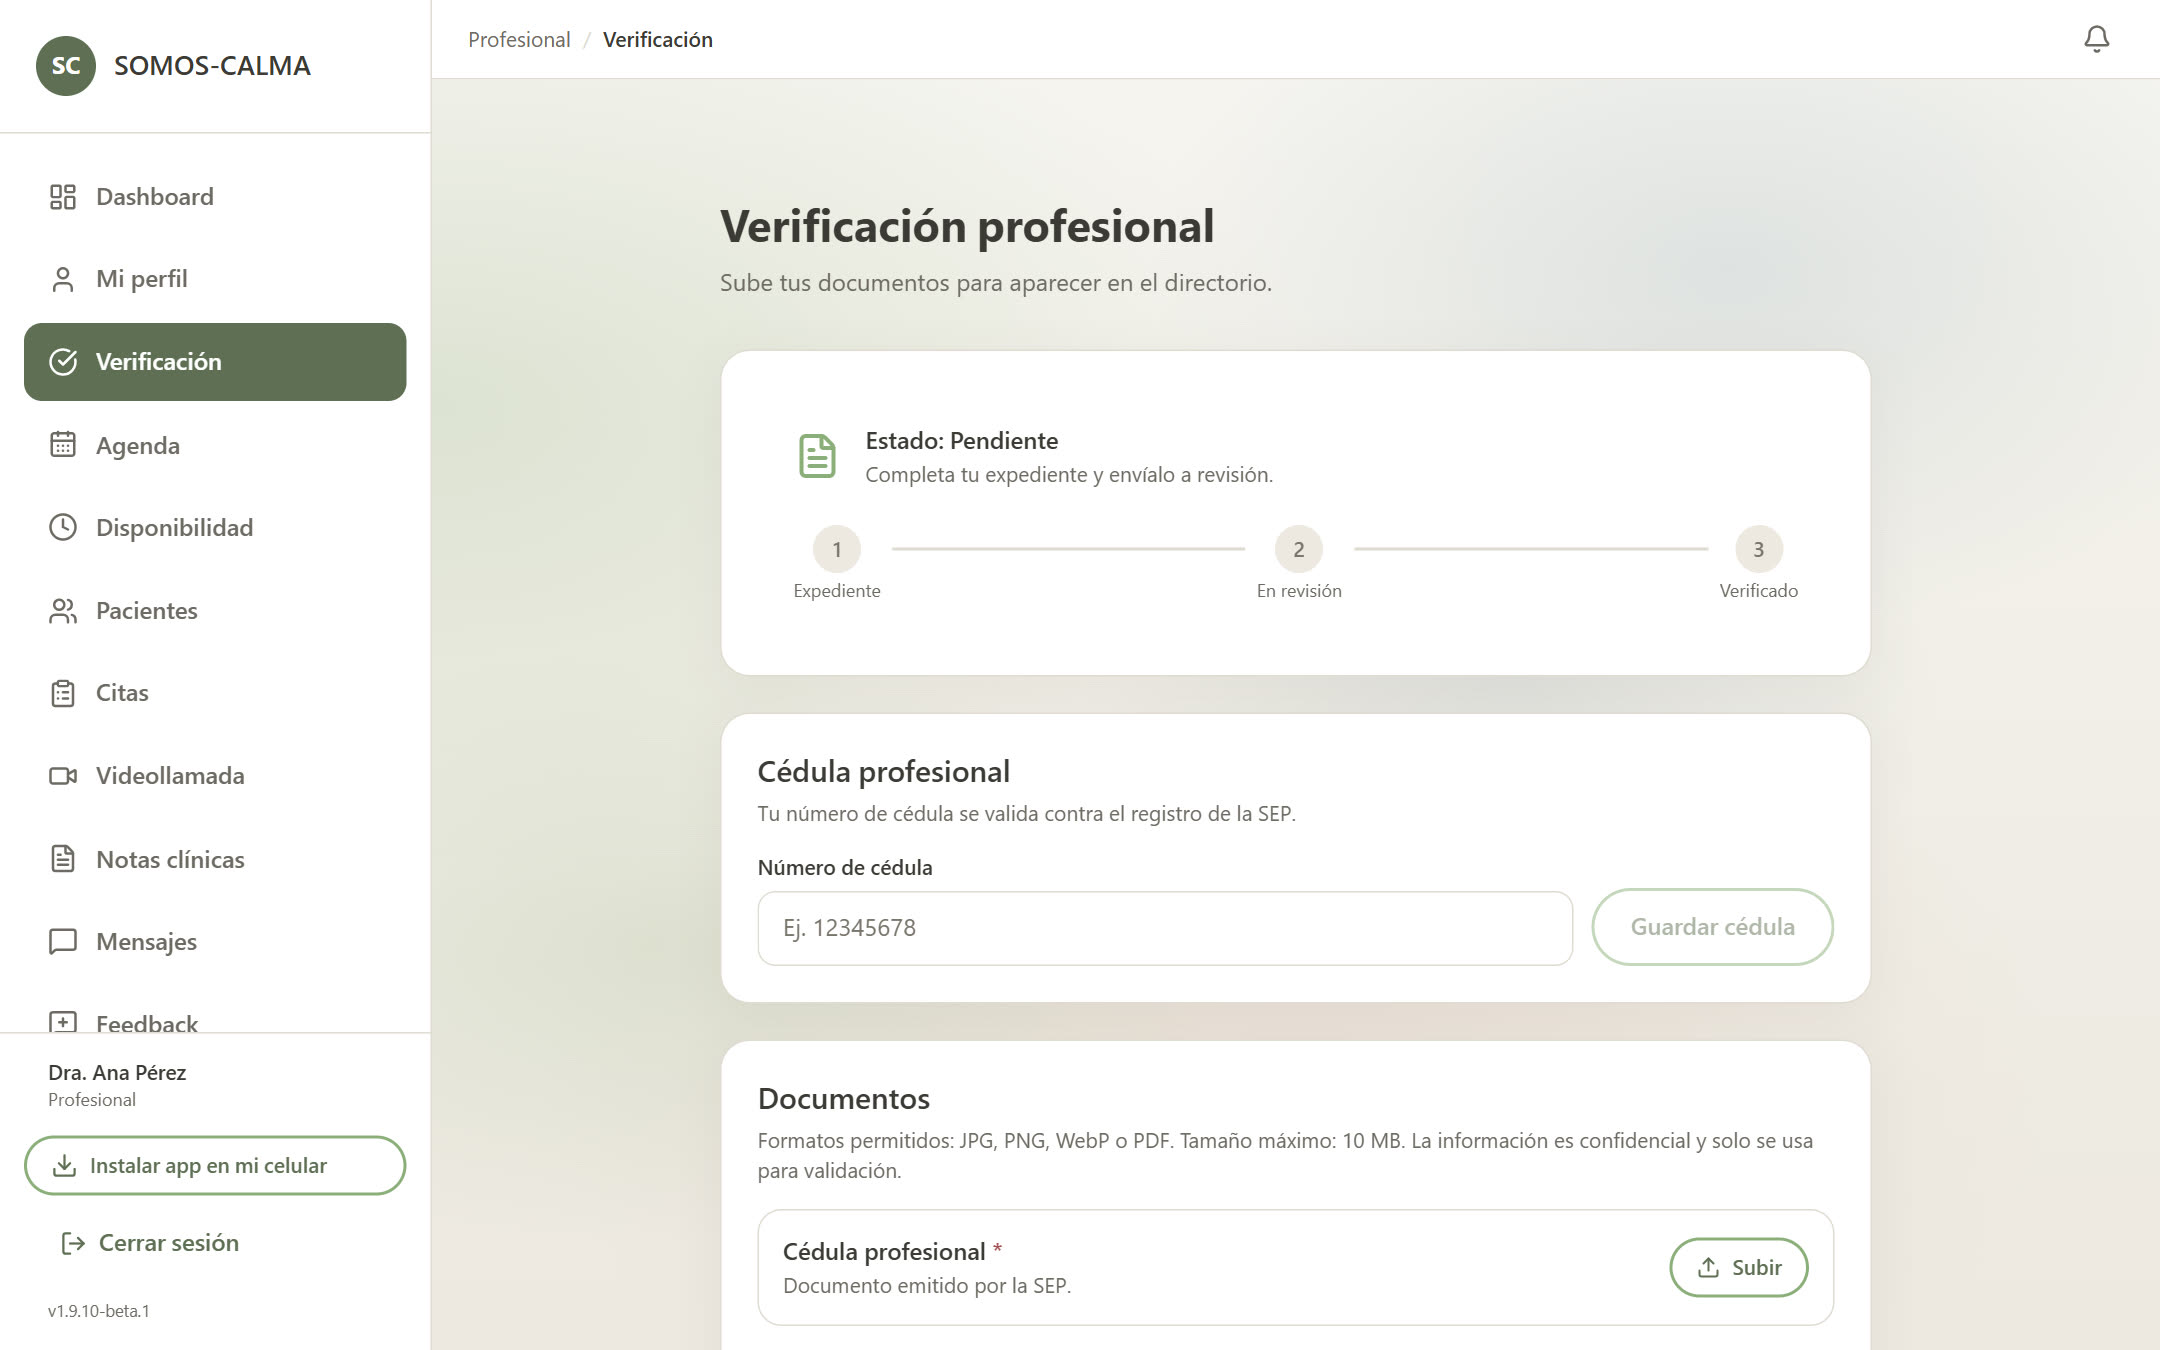Select Verificación in the sidebar
The width and height of the screenshot is (2160, 1350).
[215, 362]
